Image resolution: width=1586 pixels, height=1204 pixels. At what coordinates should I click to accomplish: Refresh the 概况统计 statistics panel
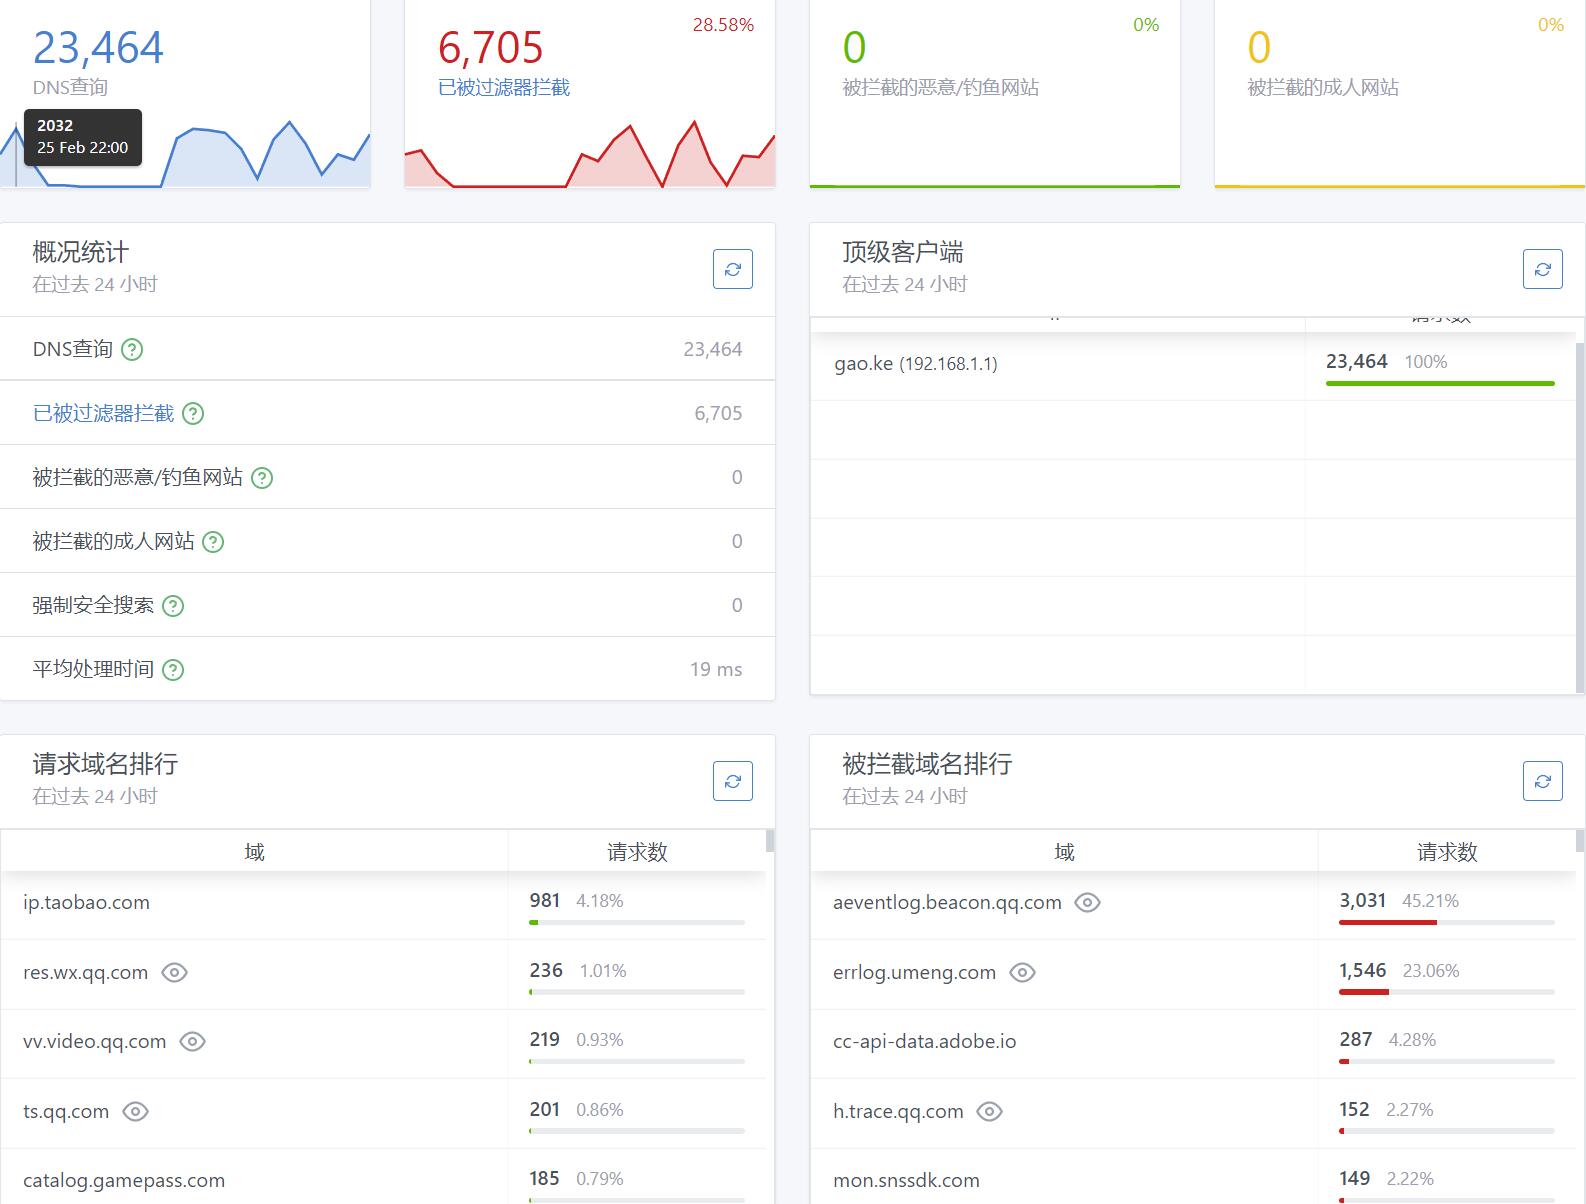point(732,269)
